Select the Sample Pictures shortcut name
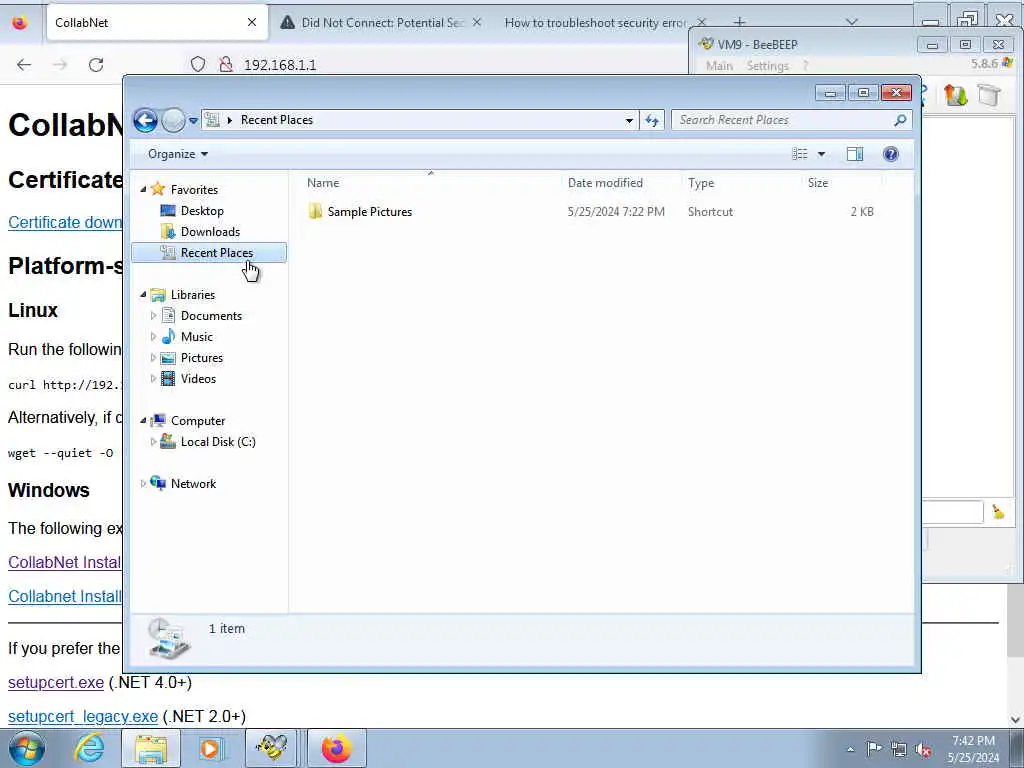The image size is (1024, 768). click(370, 212)
